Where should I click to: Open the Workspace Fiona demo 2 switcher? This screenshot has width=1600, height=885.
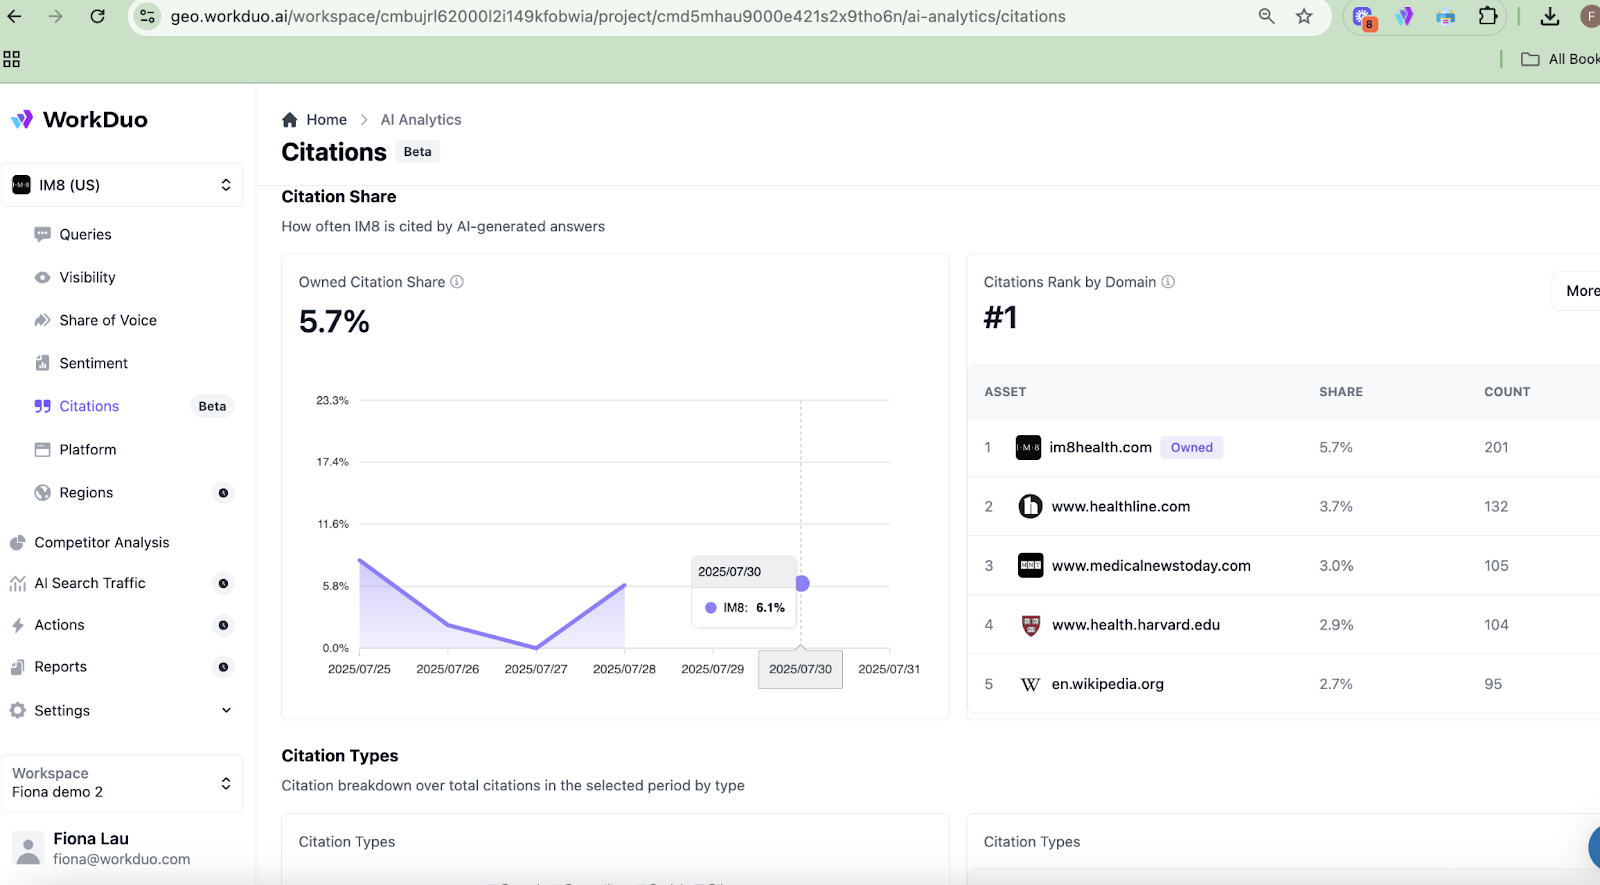pos(122,782)
